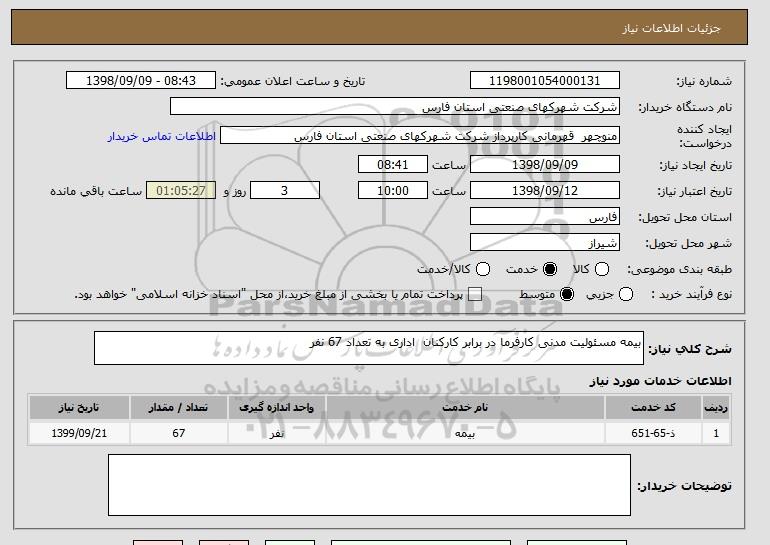Click the quantity cell 67
The image size is (770, 545).
(x=179, y=433)
